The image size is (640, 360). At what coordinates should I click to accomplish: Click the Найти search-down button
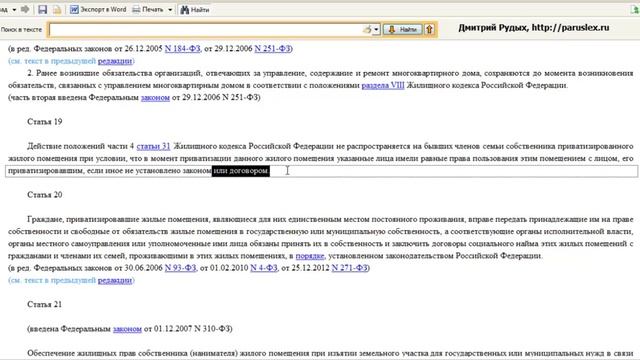click(x=402, y=29)
